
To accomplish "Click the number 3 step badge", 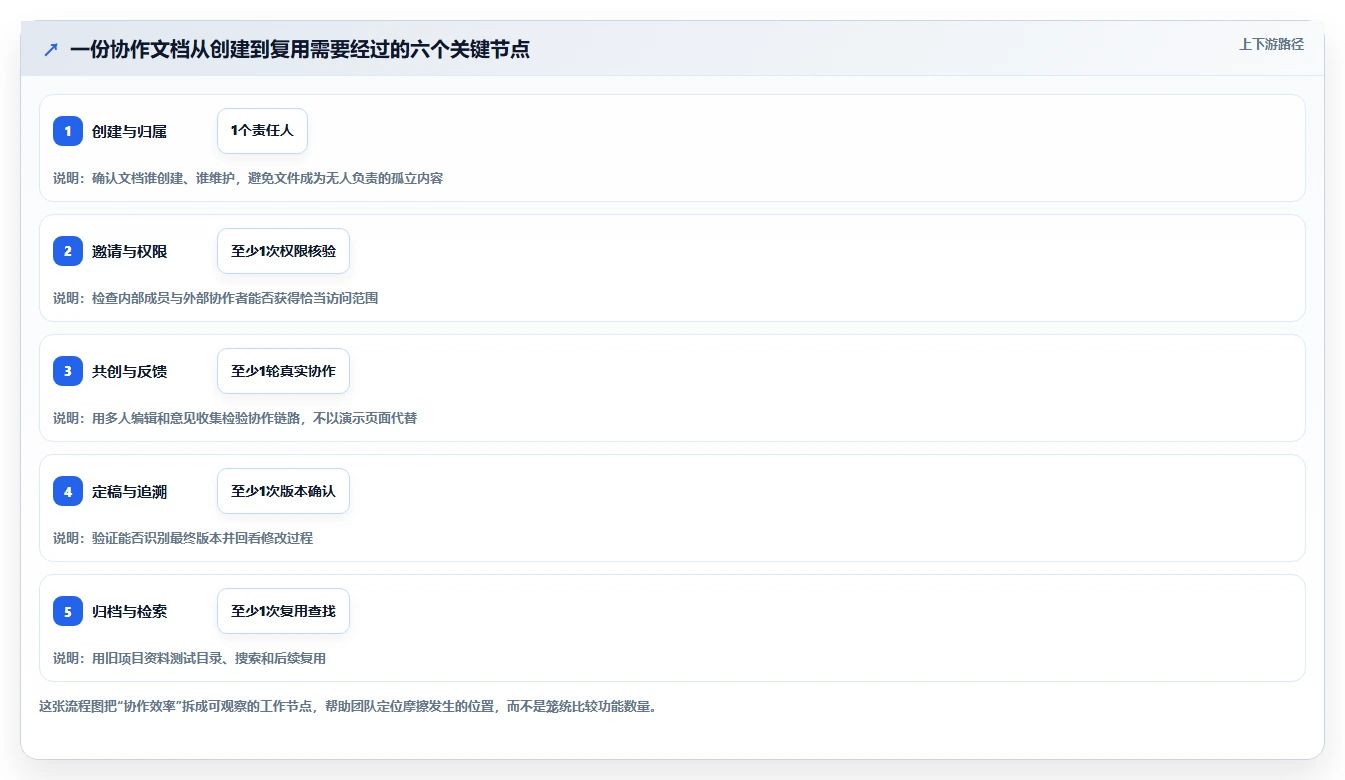I will coord(68,371).
